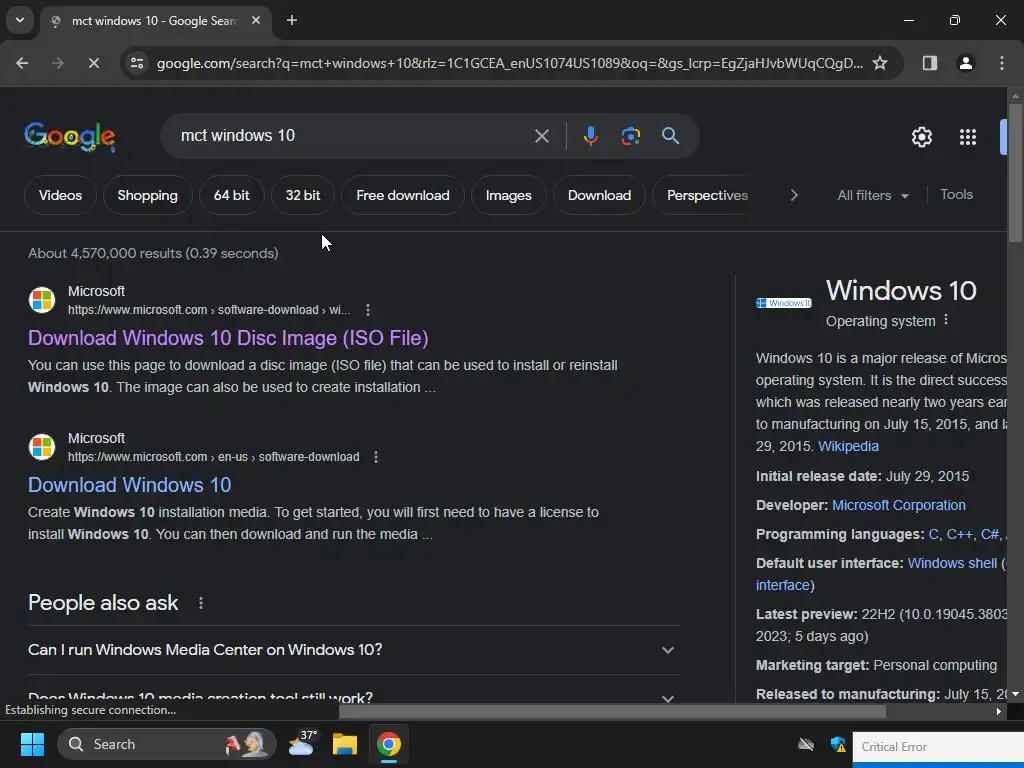Click the Chrome taskbar icon
This screenshot has width=1024, height=768.
point(389,744)
